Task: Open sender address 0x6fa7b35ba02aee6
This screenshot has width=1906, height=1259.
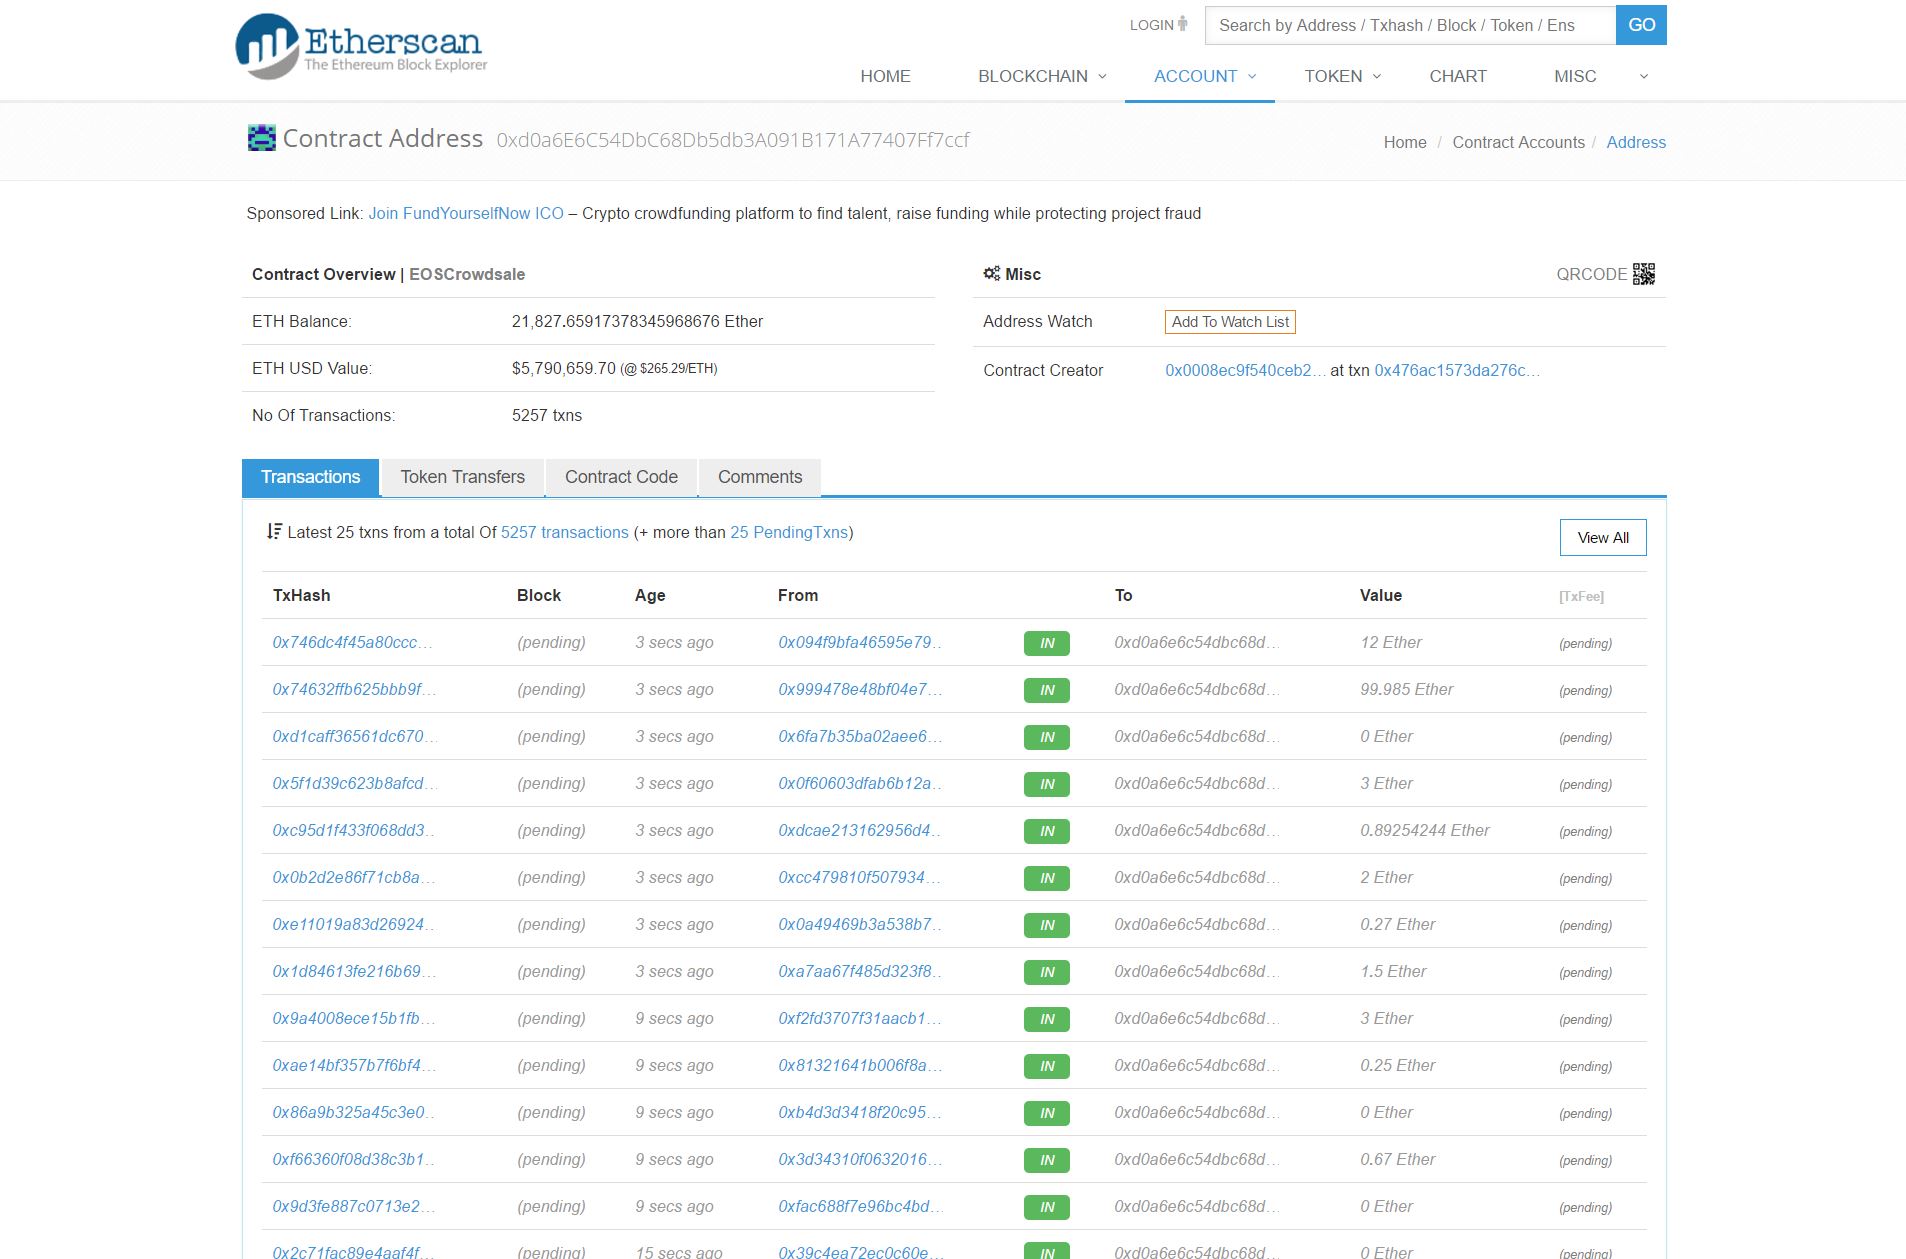Action: [860, 736]
